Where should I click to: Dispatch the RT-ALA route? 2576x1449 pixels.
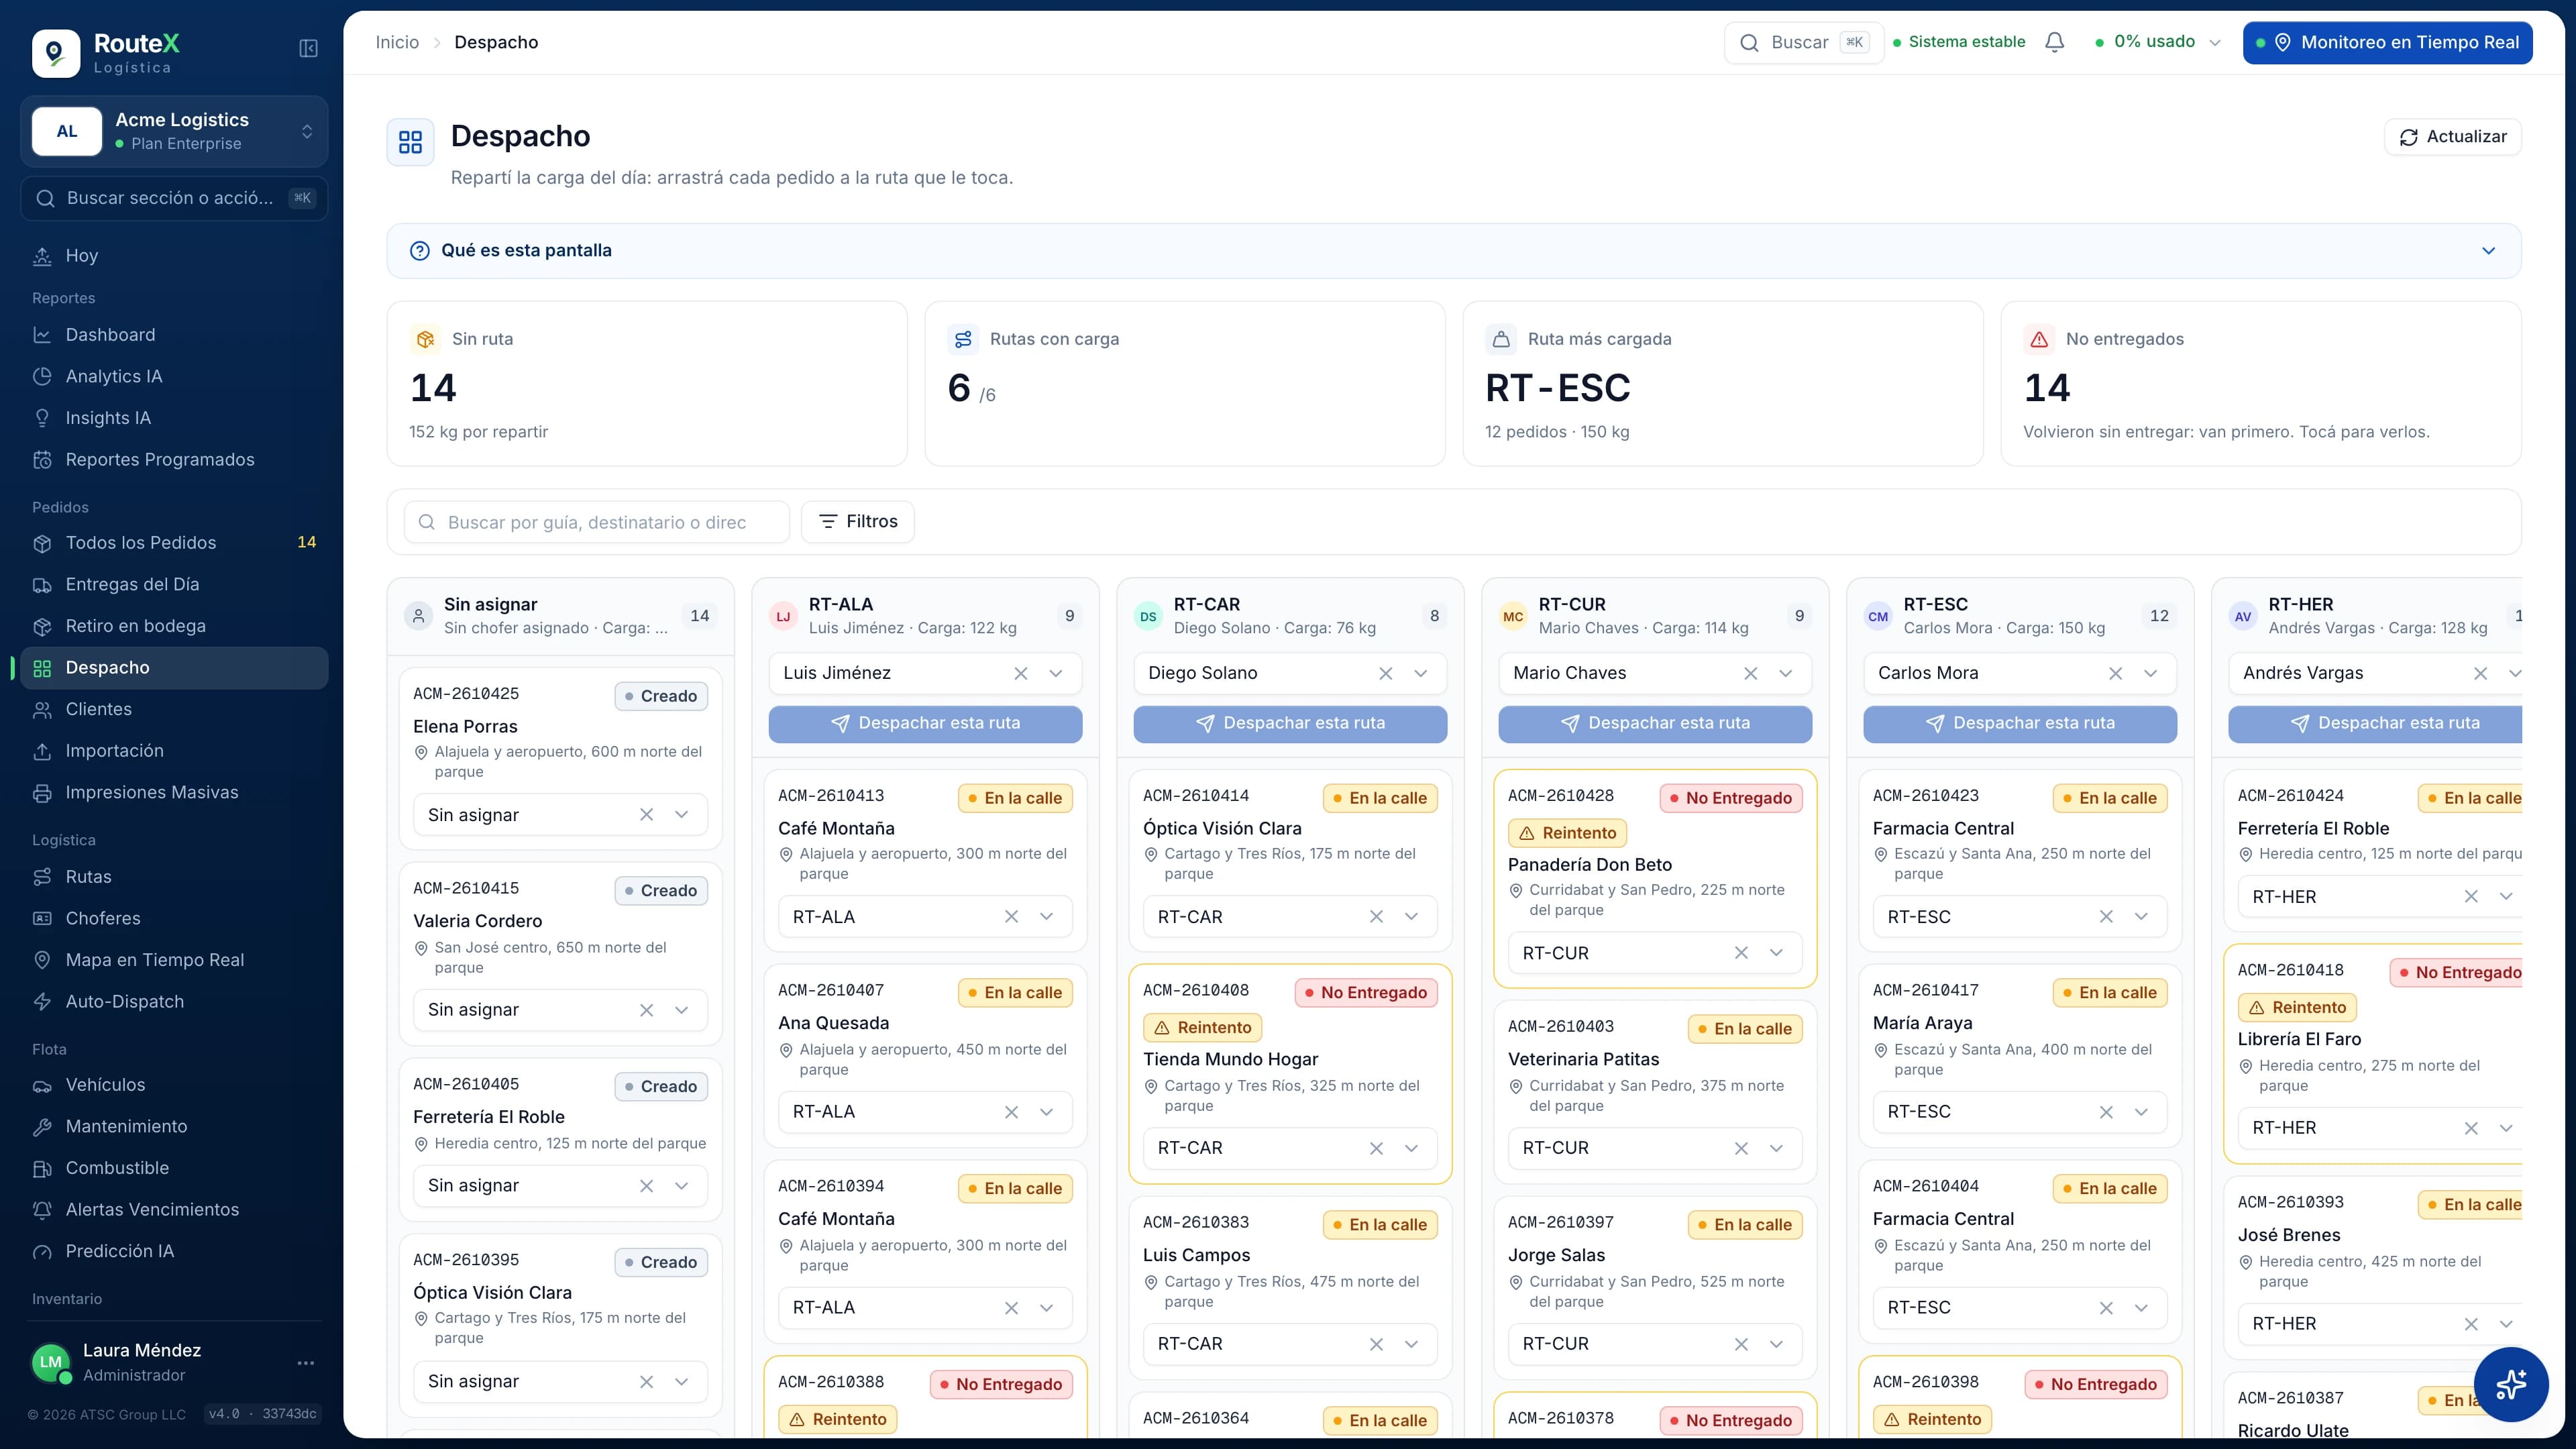[x=925, y=724]
